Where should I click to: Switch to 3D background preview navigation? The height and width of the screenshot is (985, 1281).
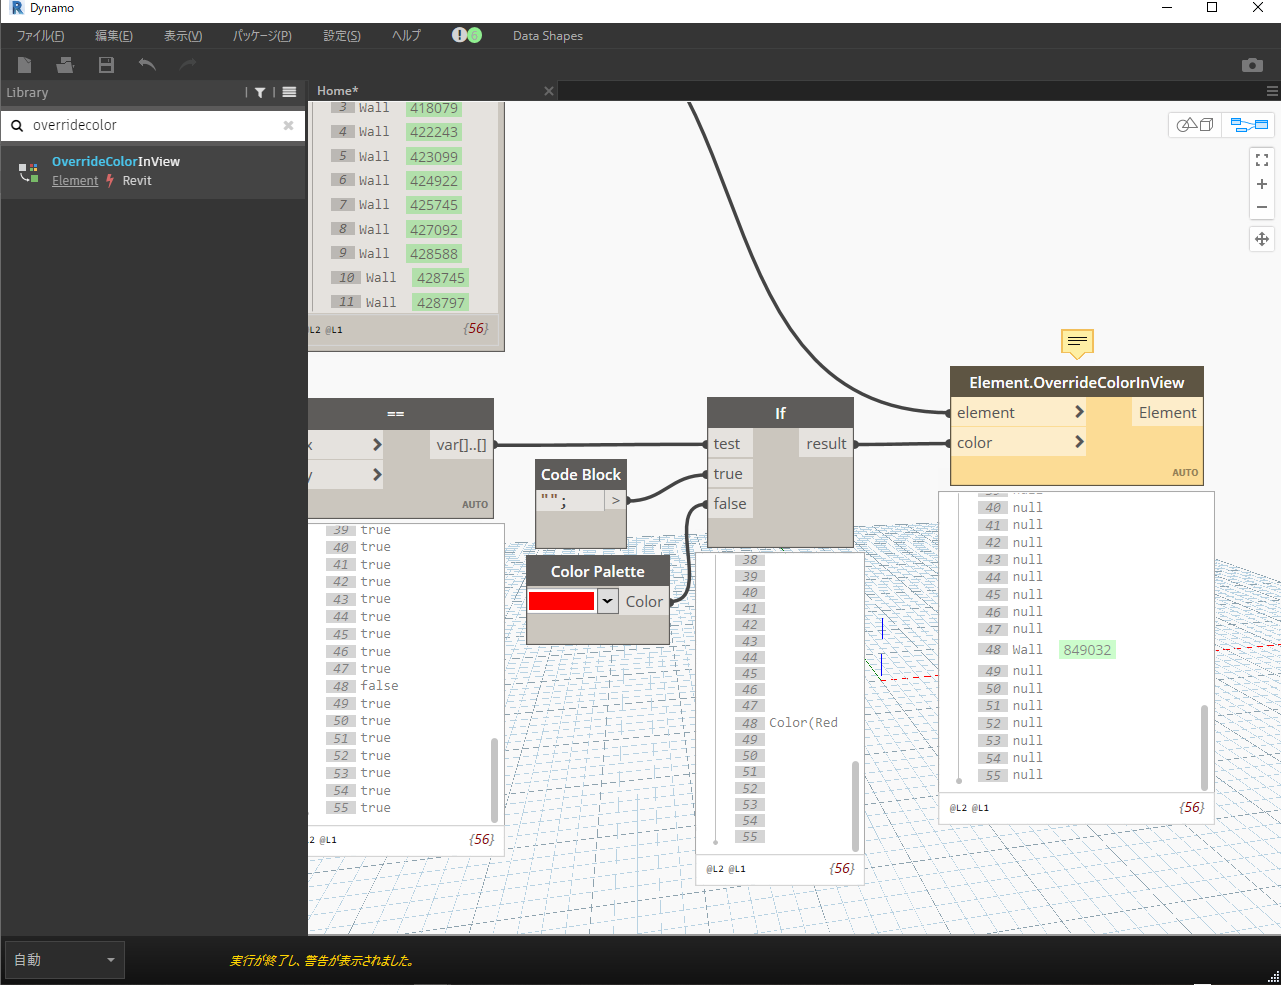(x=1195, y=125)
